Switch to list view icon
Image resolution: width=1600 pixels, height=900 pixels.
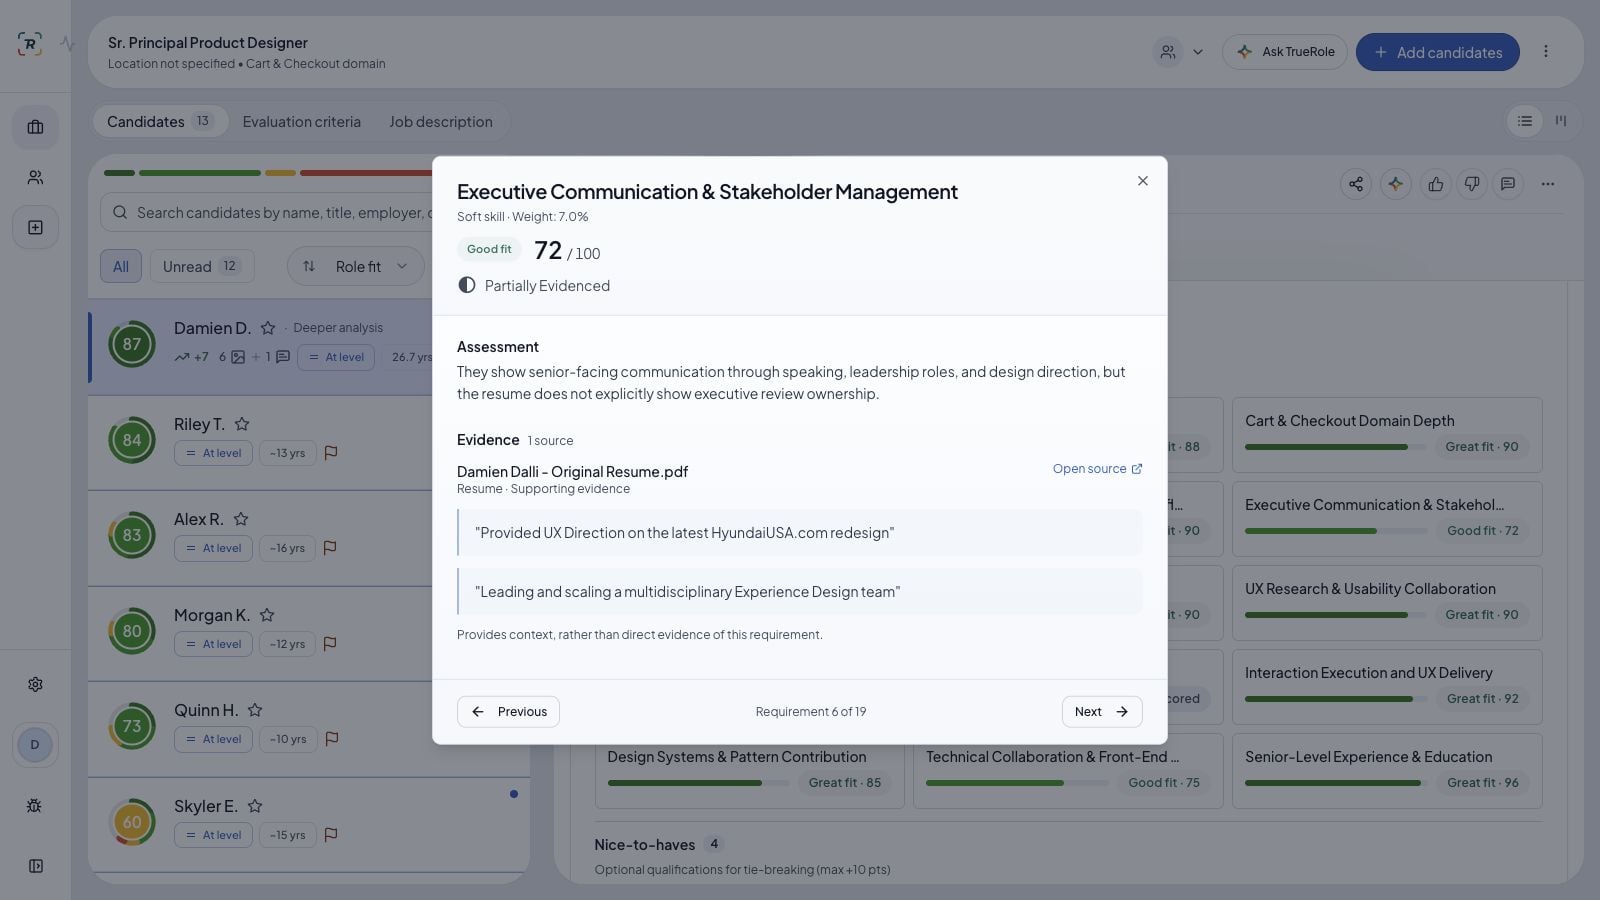click(1524, 121)
